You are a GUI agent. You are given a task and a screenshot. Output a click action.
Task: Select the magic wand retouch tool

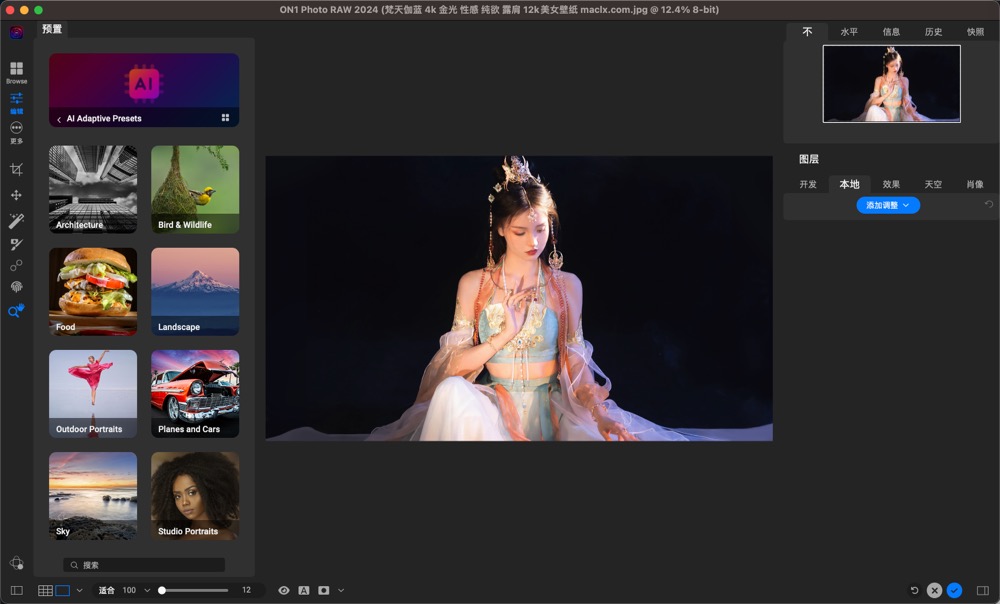pos(16,220)
